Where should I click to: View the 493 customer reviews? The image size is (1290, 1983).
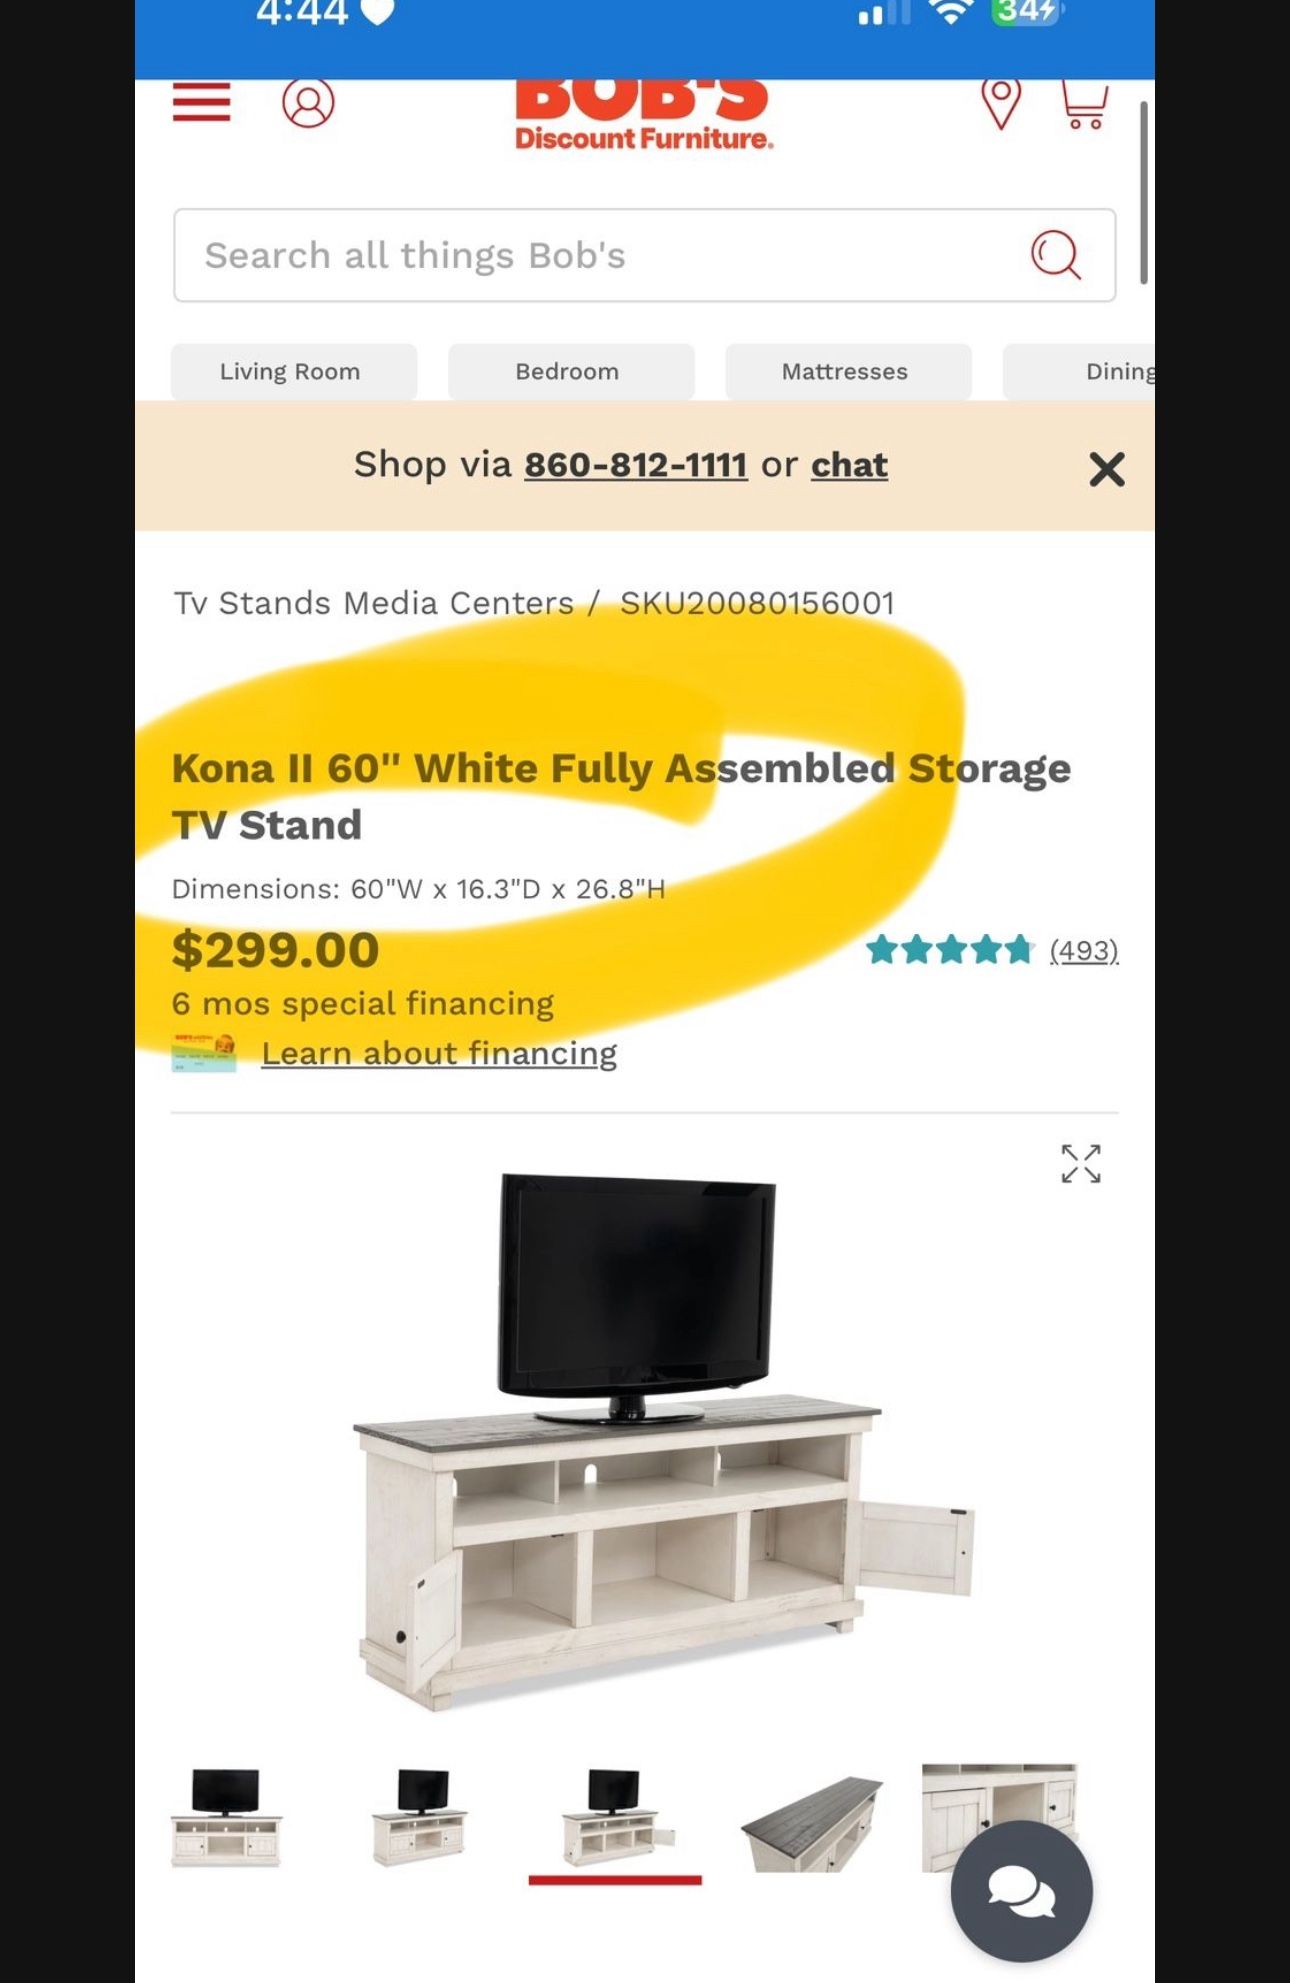click(x=1084, y=950)
